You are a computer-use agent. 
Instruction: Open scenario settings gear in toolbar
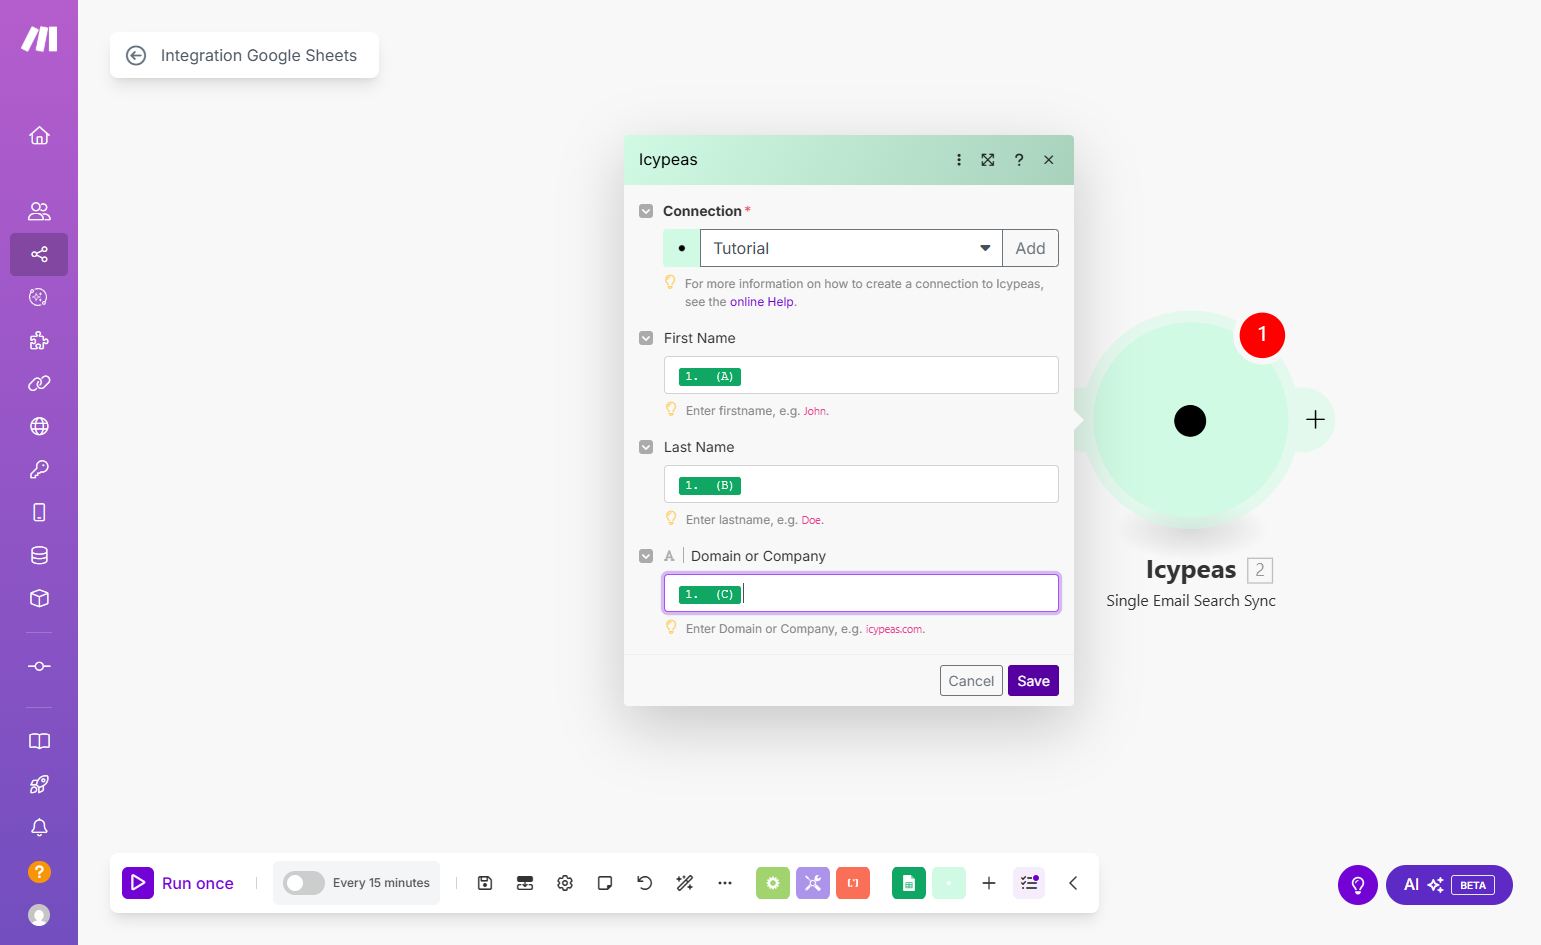point(565,883)
